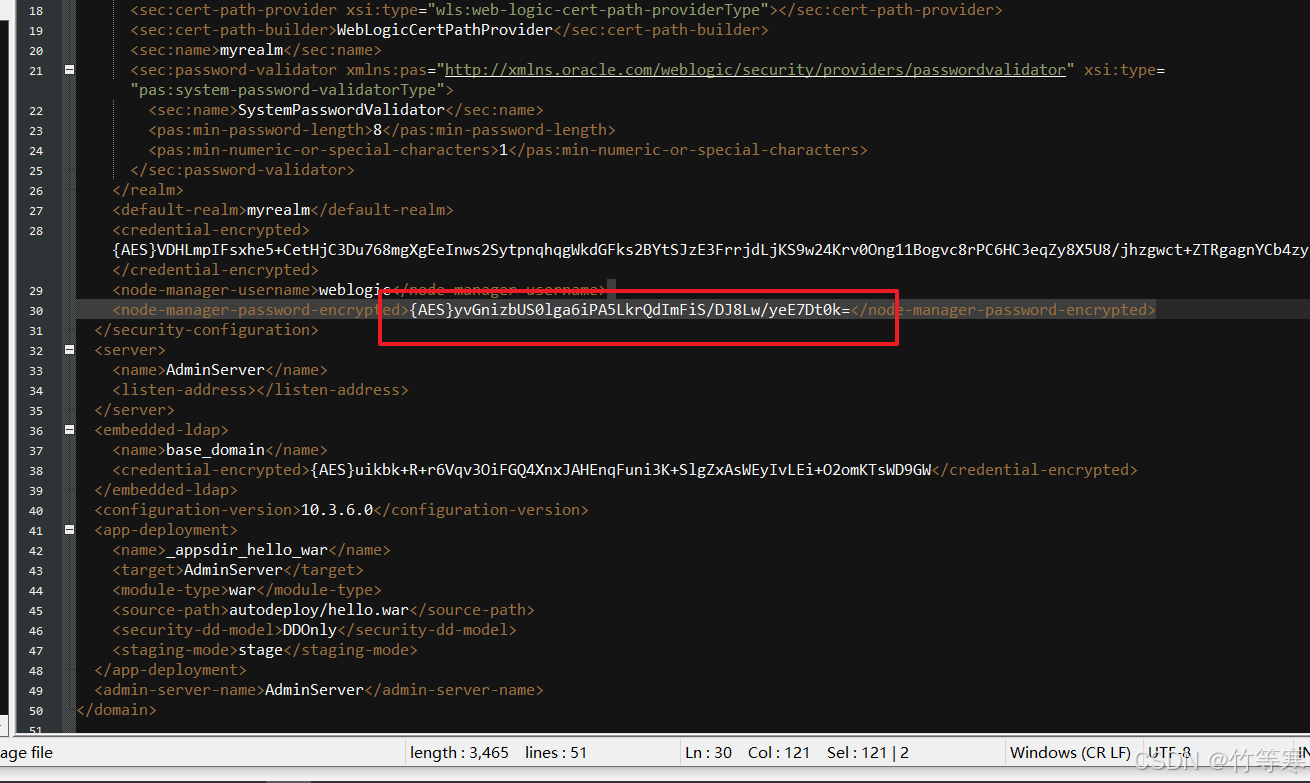Click the closing app-deployment tag
The width and height of the screenshot is (1310, 783).
click(170, 670)
